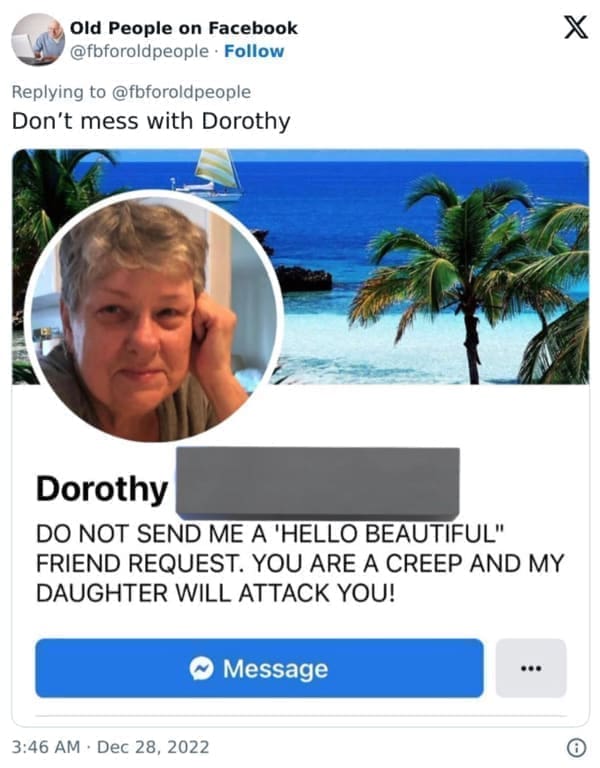Click the "Don't mess with Dorothy" tweet text
Screen dimensions: 600x768
[151, 121]
